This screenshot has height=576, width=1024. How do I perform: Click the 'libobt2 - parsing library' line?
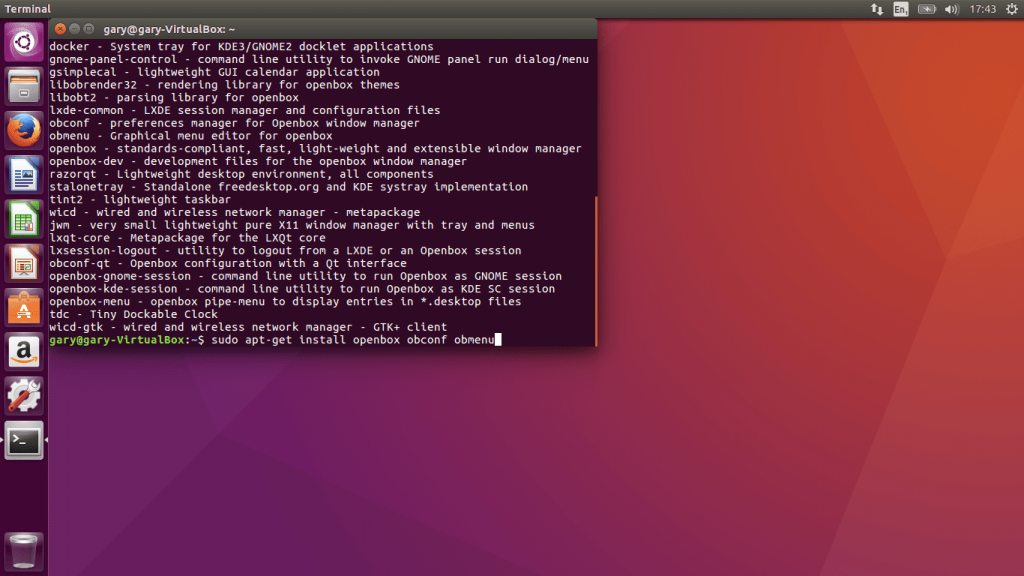(174, 97)
